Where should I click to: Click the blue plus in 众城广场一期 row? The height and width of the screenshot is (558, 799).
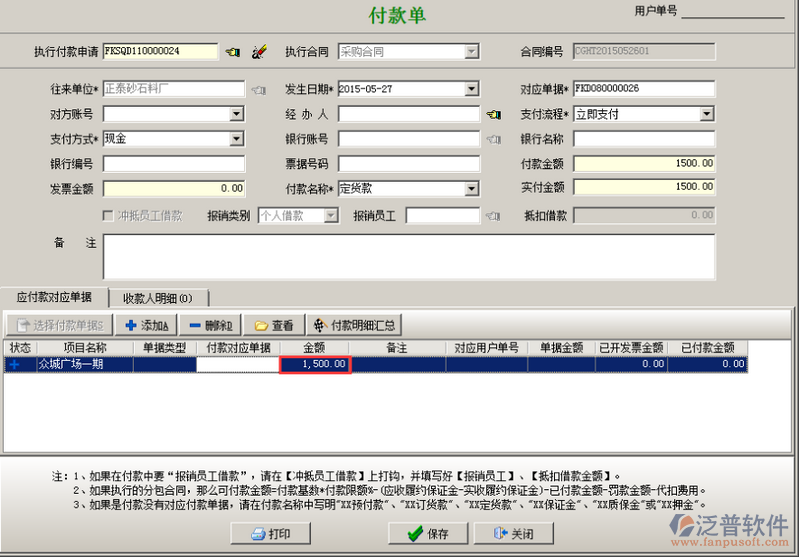click(x=14, y=364)
